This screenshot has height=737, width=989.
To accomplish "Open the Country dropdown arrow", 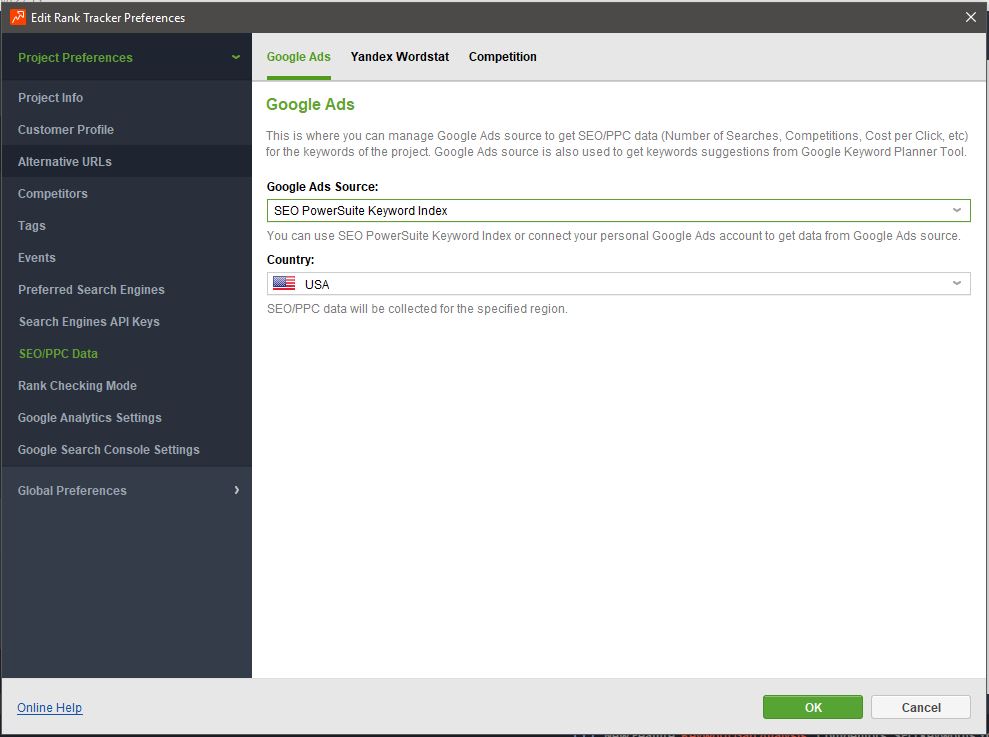I will (x=956, y=284).
